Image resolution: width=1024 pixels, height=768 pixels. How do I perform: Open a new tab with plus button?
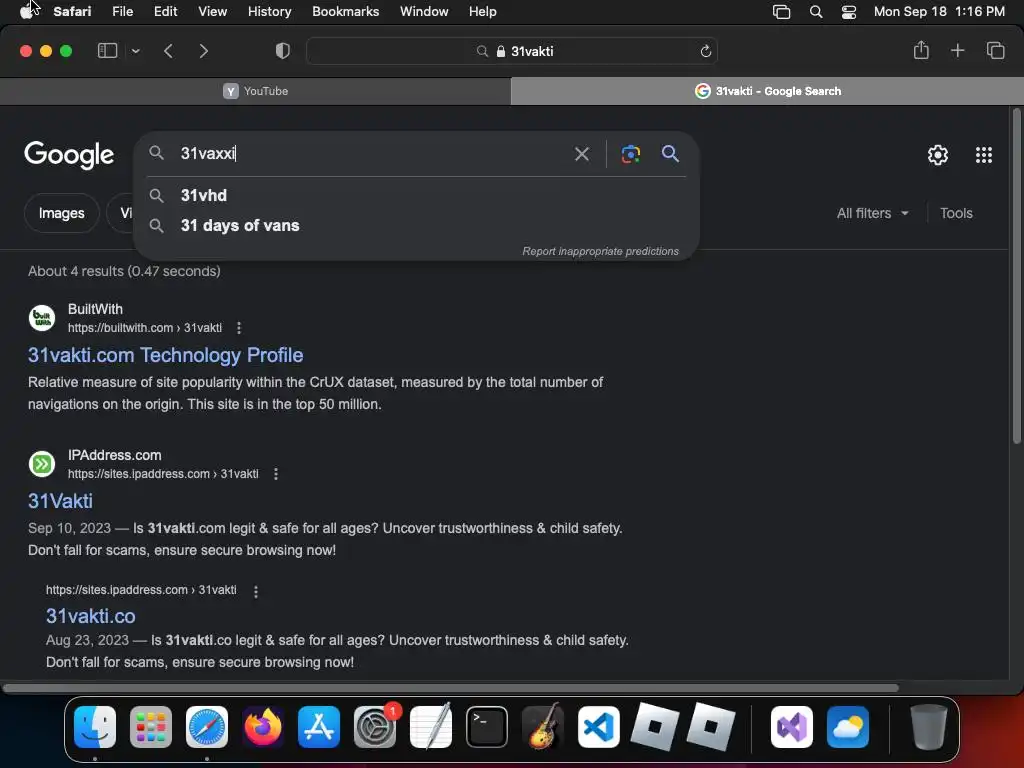point(957,50)
